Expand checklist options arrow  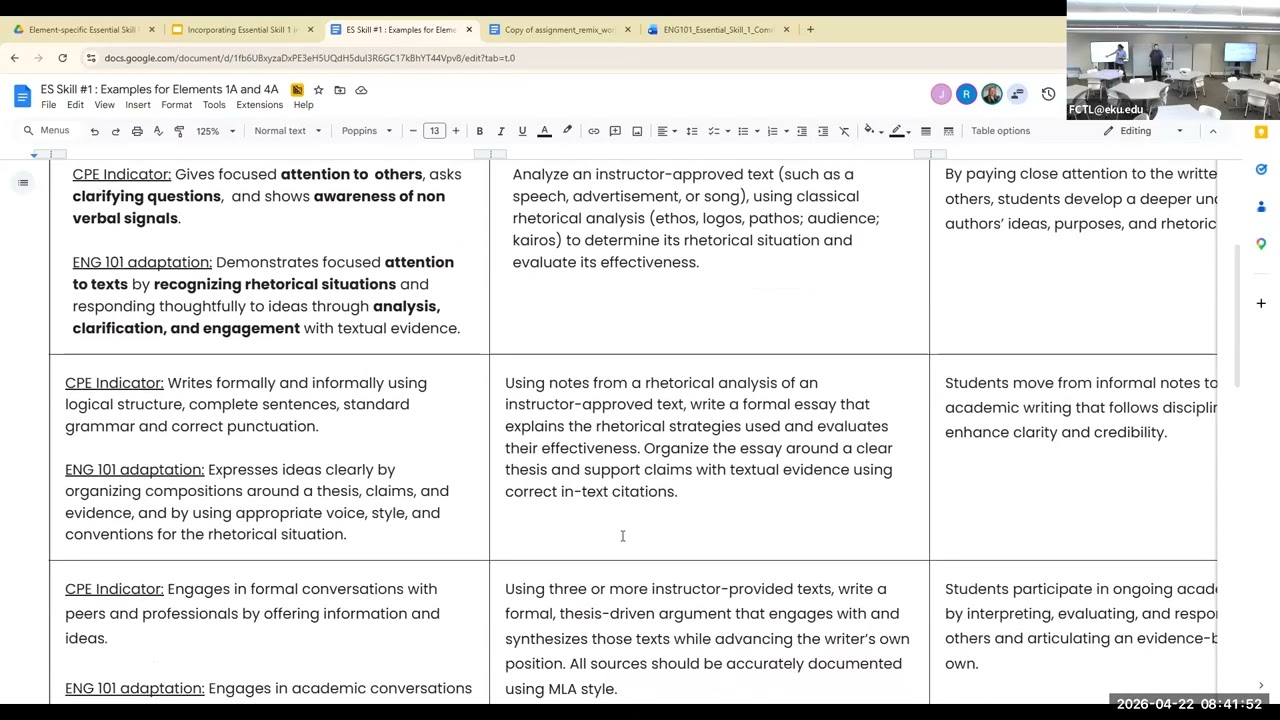[x=728, y=131]
